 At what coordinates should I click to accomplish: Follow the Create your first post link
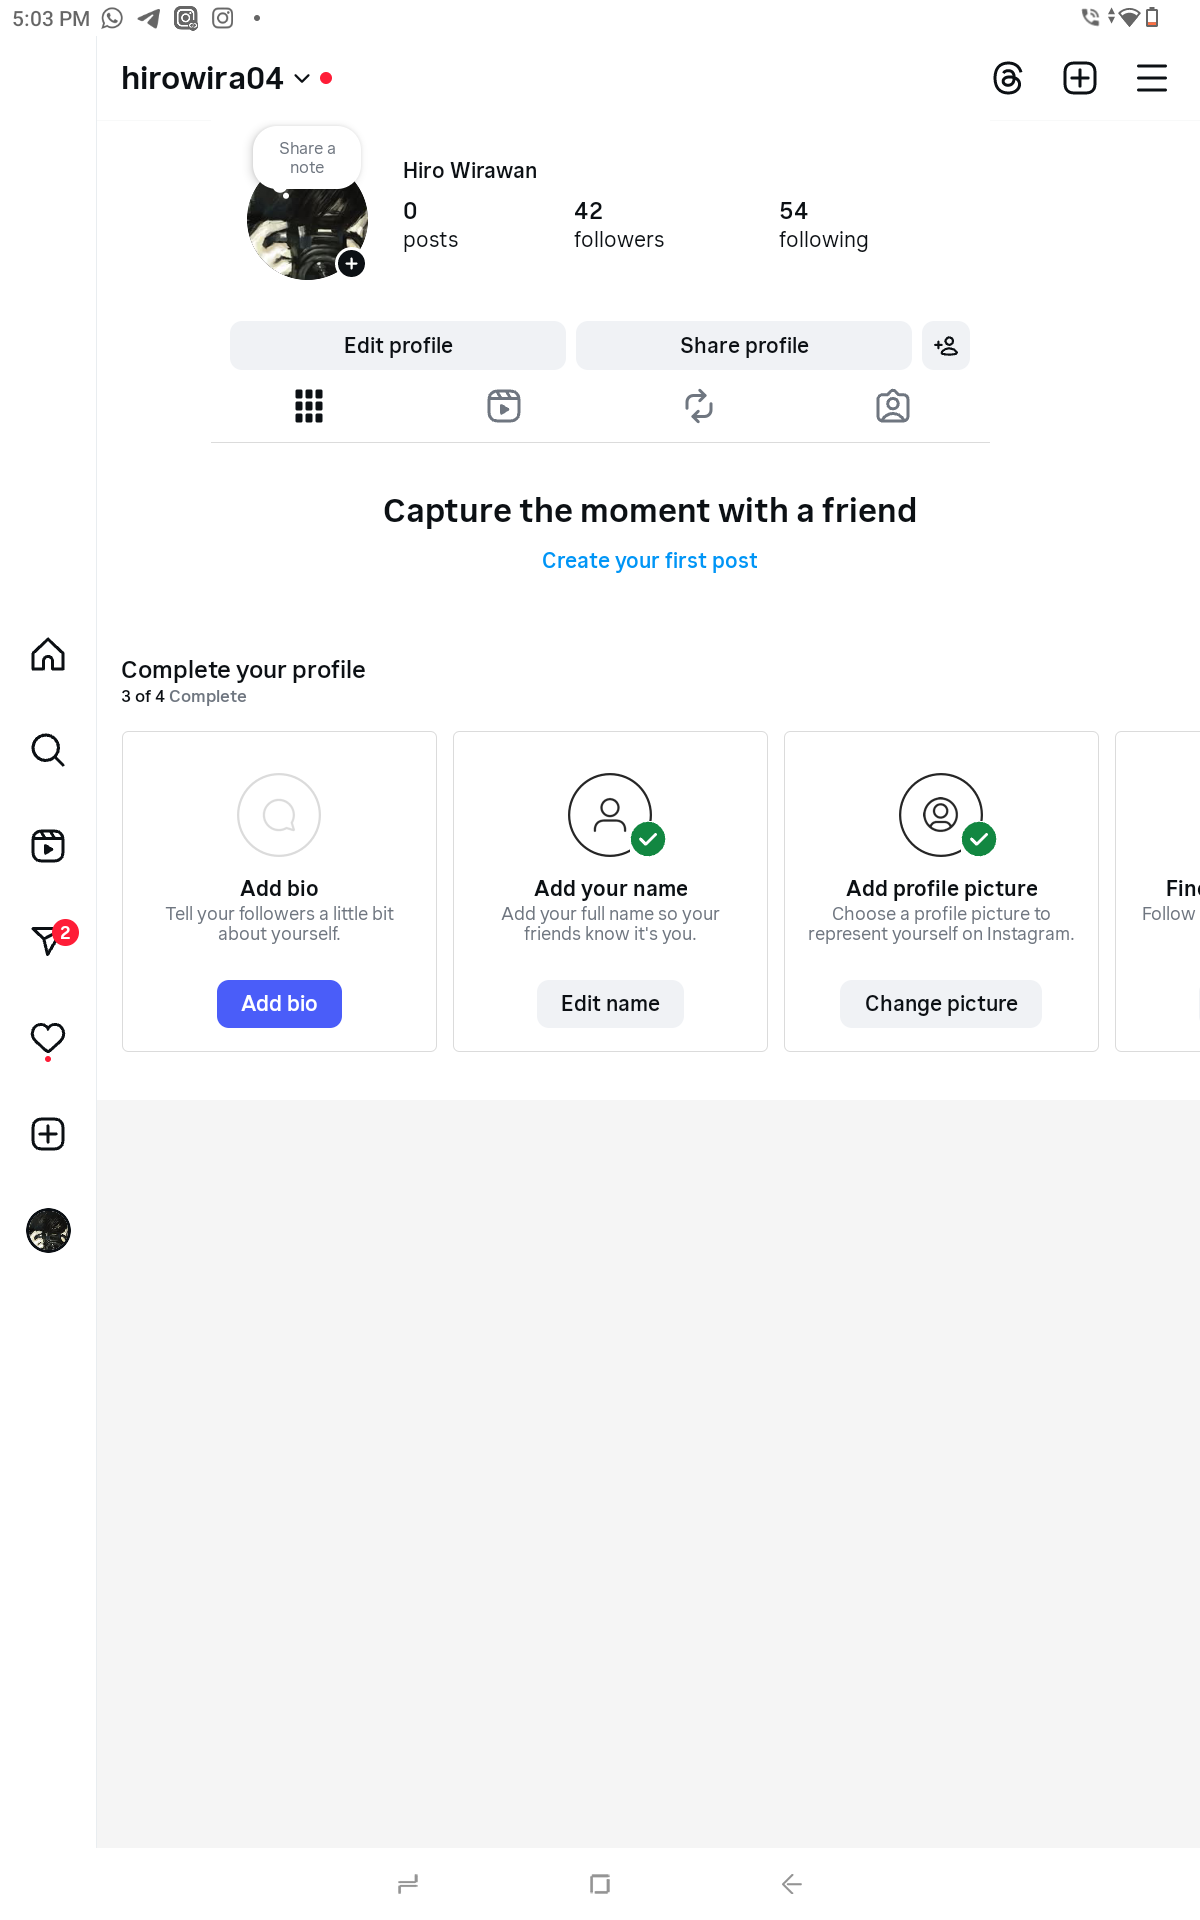tap(649, 561)
